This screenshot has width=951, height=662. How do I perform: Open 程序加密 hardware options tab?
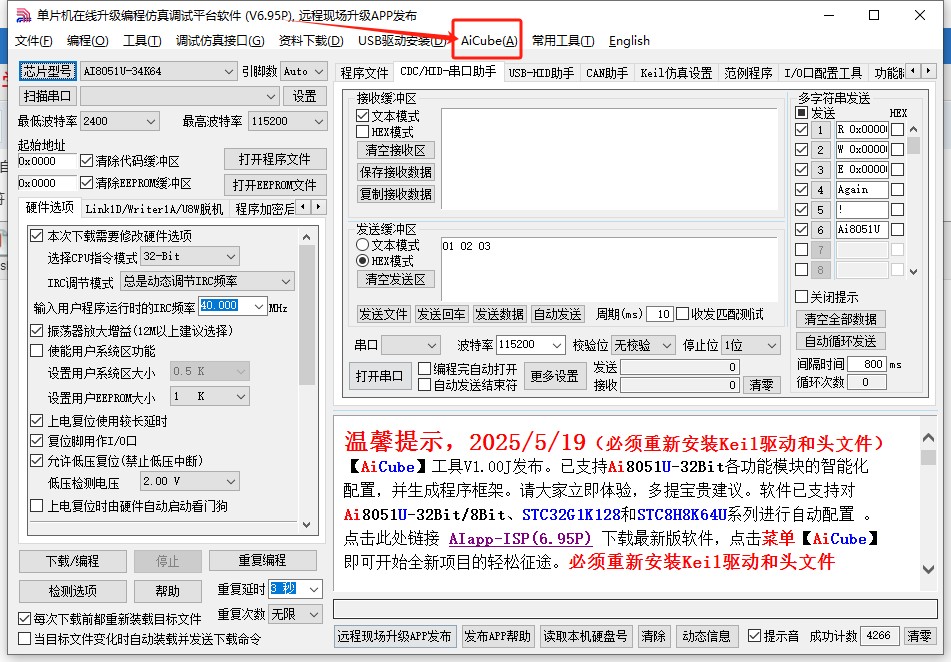point(264,209)
